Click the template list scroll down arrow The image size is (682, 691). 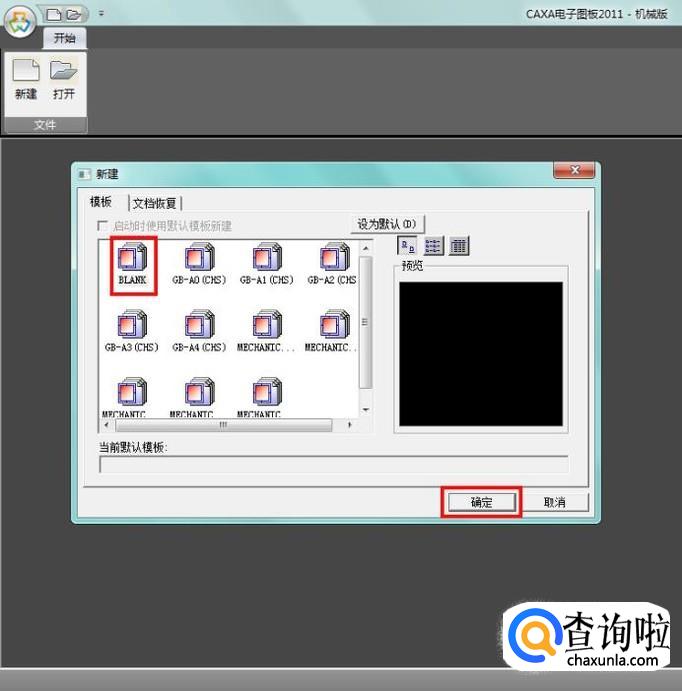366,410
